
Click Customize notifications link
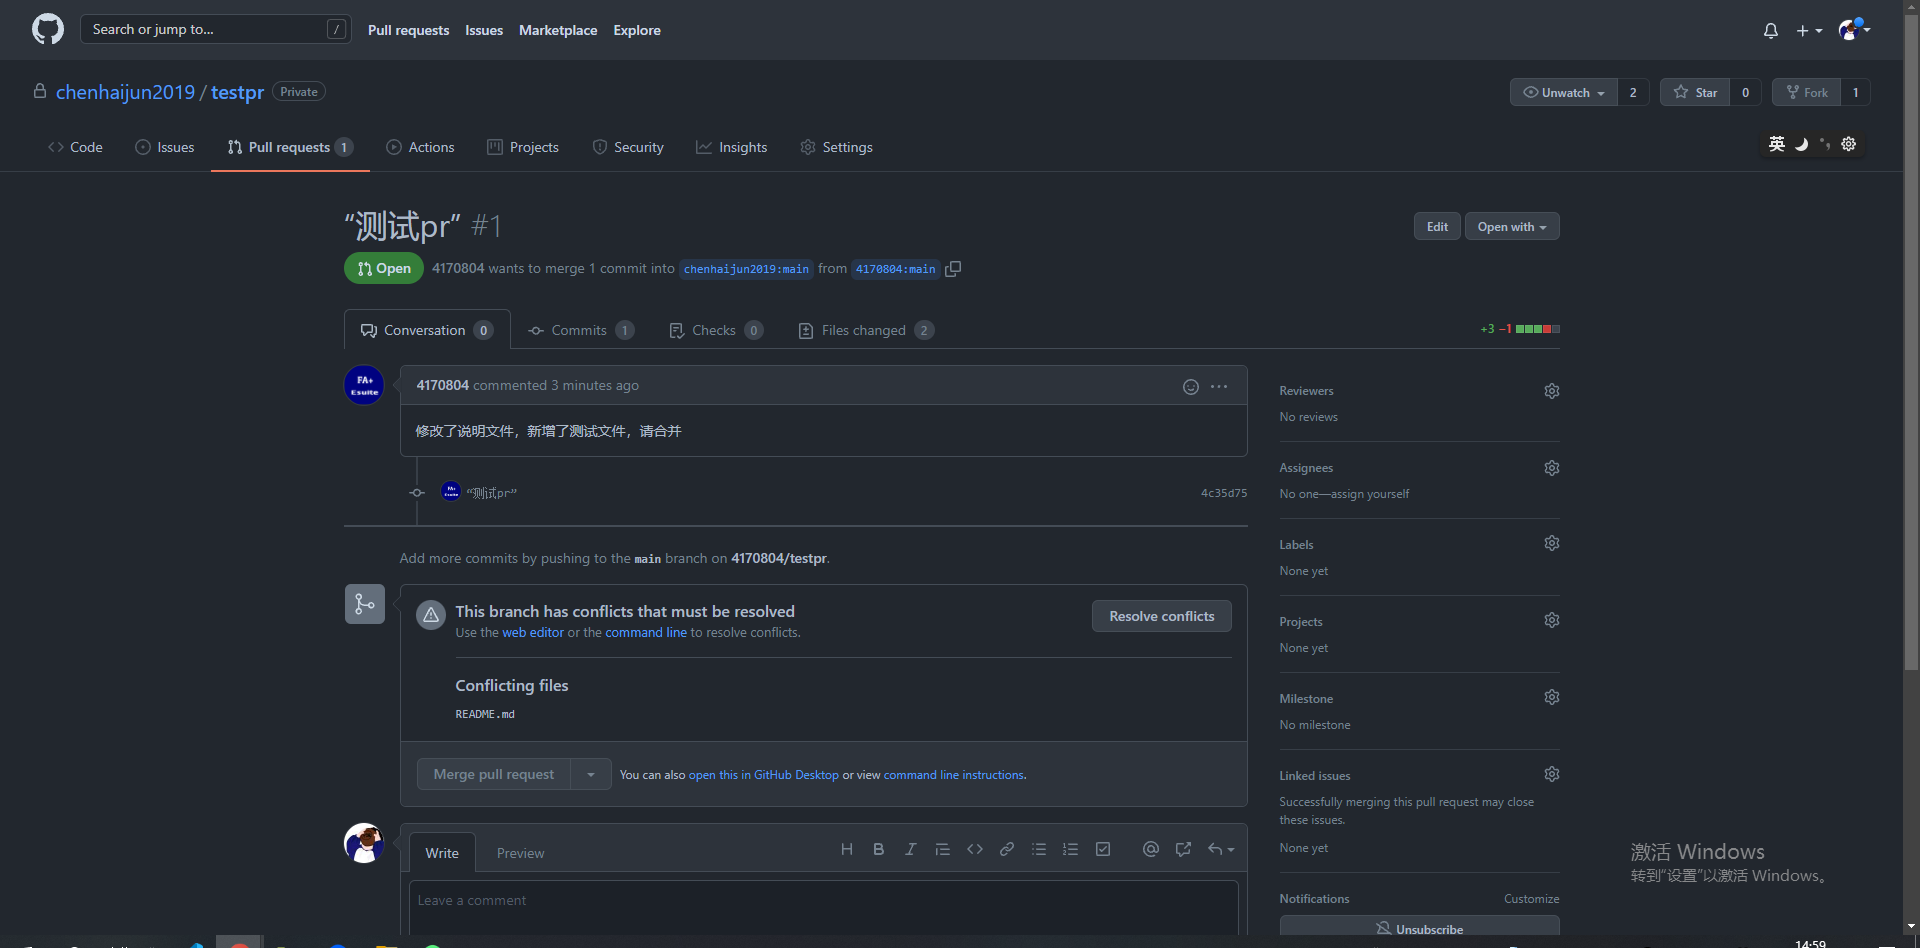click(x=1532, y=899)
